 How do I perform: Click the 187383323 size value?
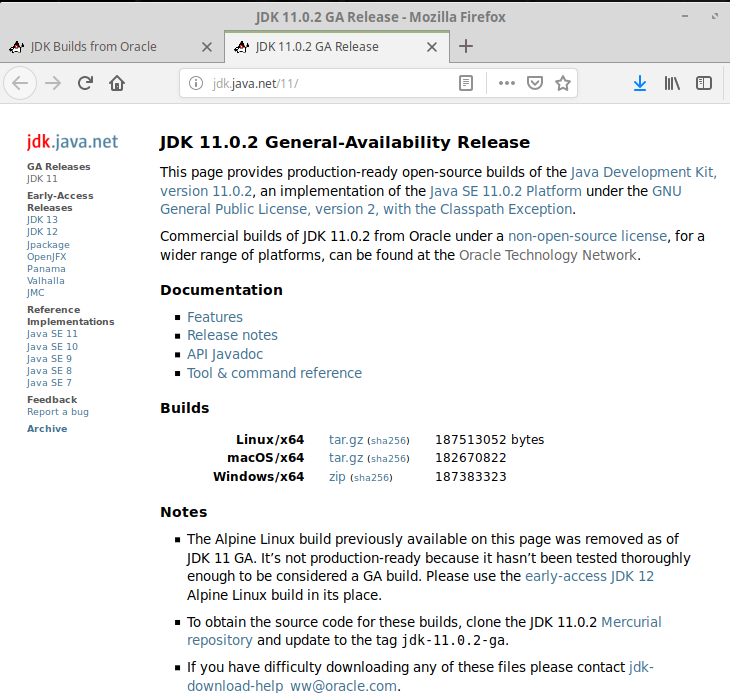[x=470, y=477]
